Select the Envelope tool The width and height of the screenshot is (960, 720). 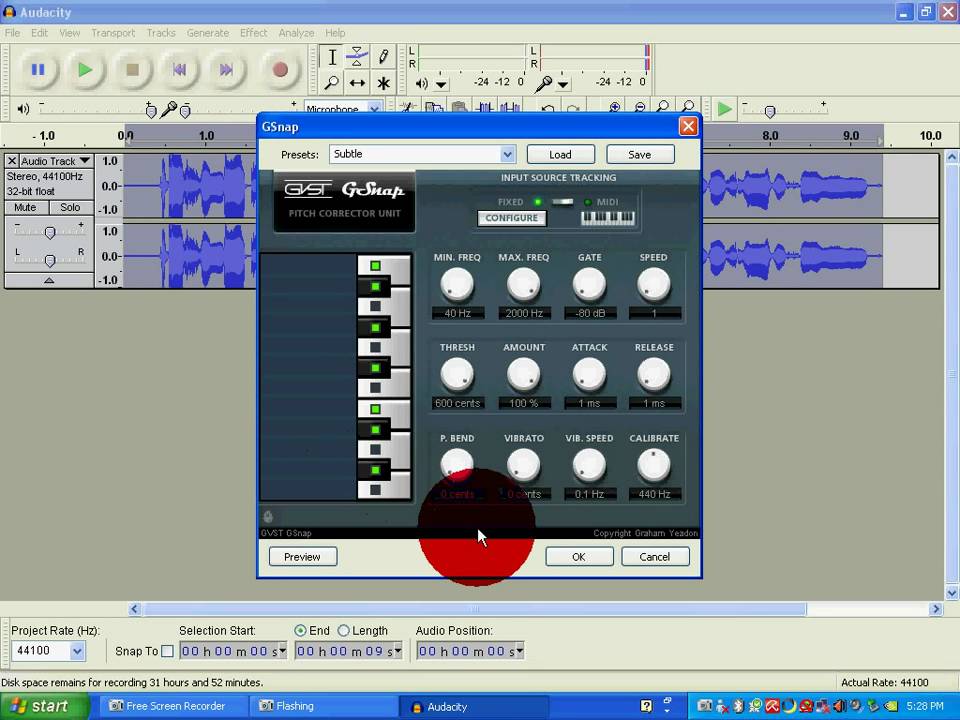pyautogui.click(x=357, y=57)
